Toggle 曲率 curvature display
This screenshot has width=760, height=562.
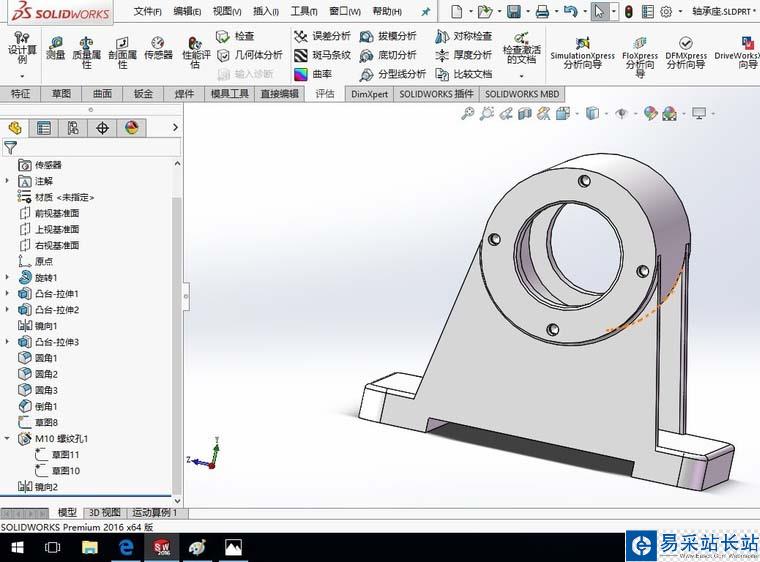pyautogui.click(x=312, y=74)
